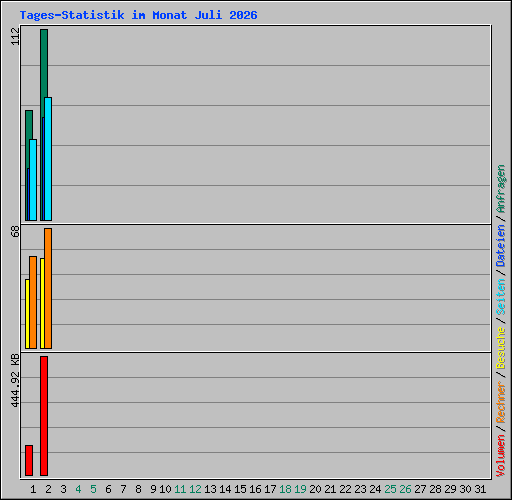Click the yellow Besuche bar for day 1
Image resolution: width=512 pixels, height=500 pixels.
(27, 314)
